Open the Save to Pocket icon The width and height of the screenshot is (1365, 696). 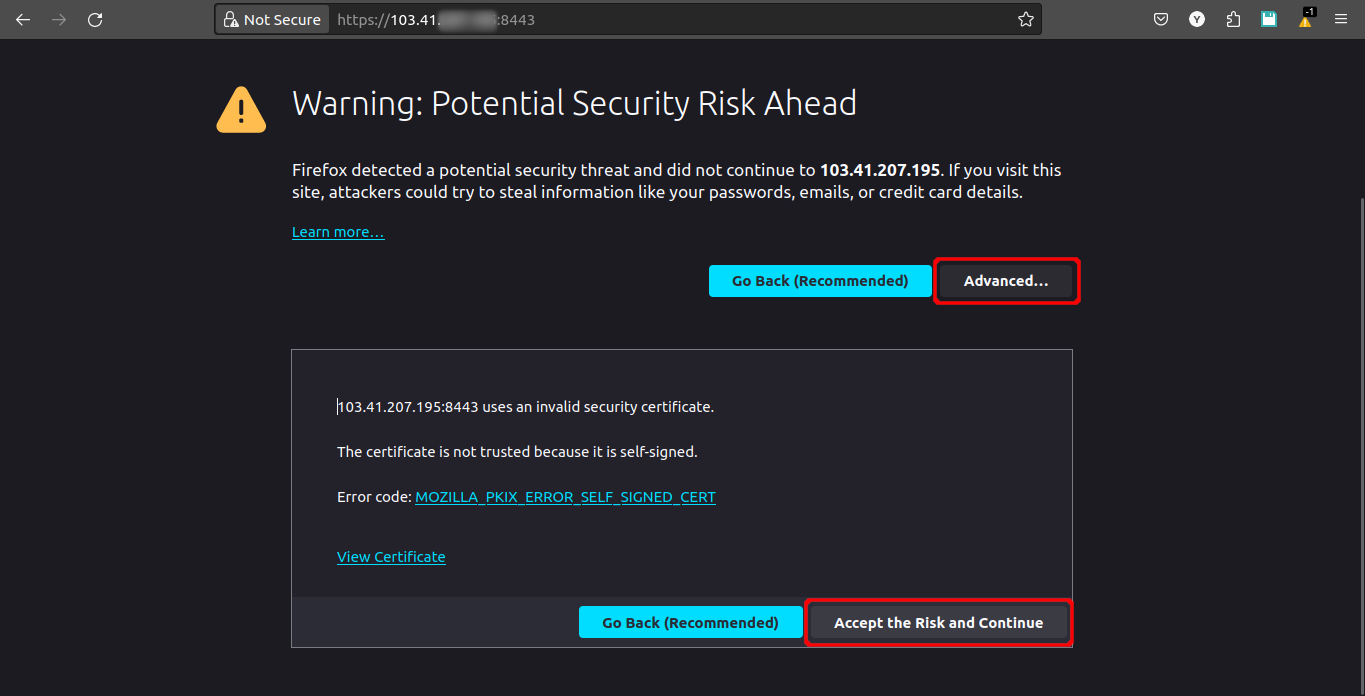[x=1161, y=19]
